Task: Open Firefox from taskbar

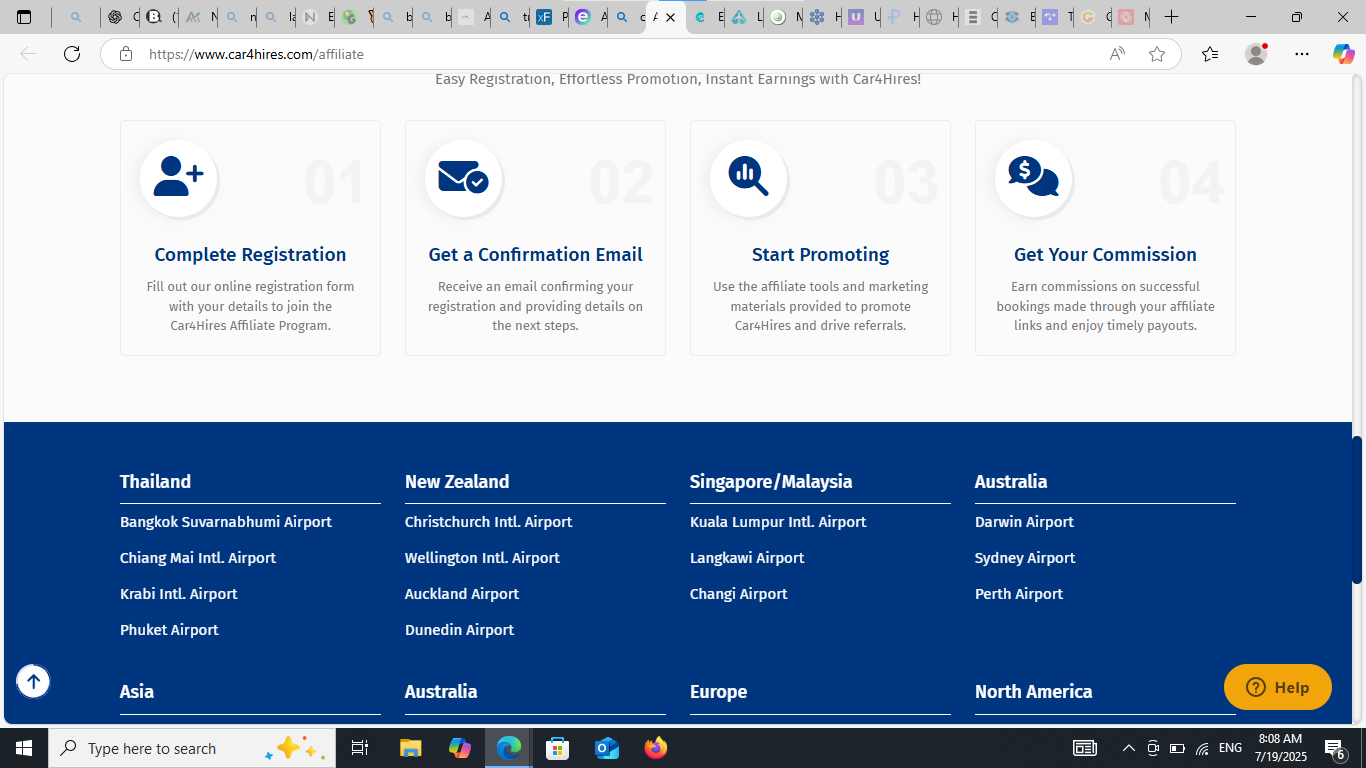Action: pos(656,748)
